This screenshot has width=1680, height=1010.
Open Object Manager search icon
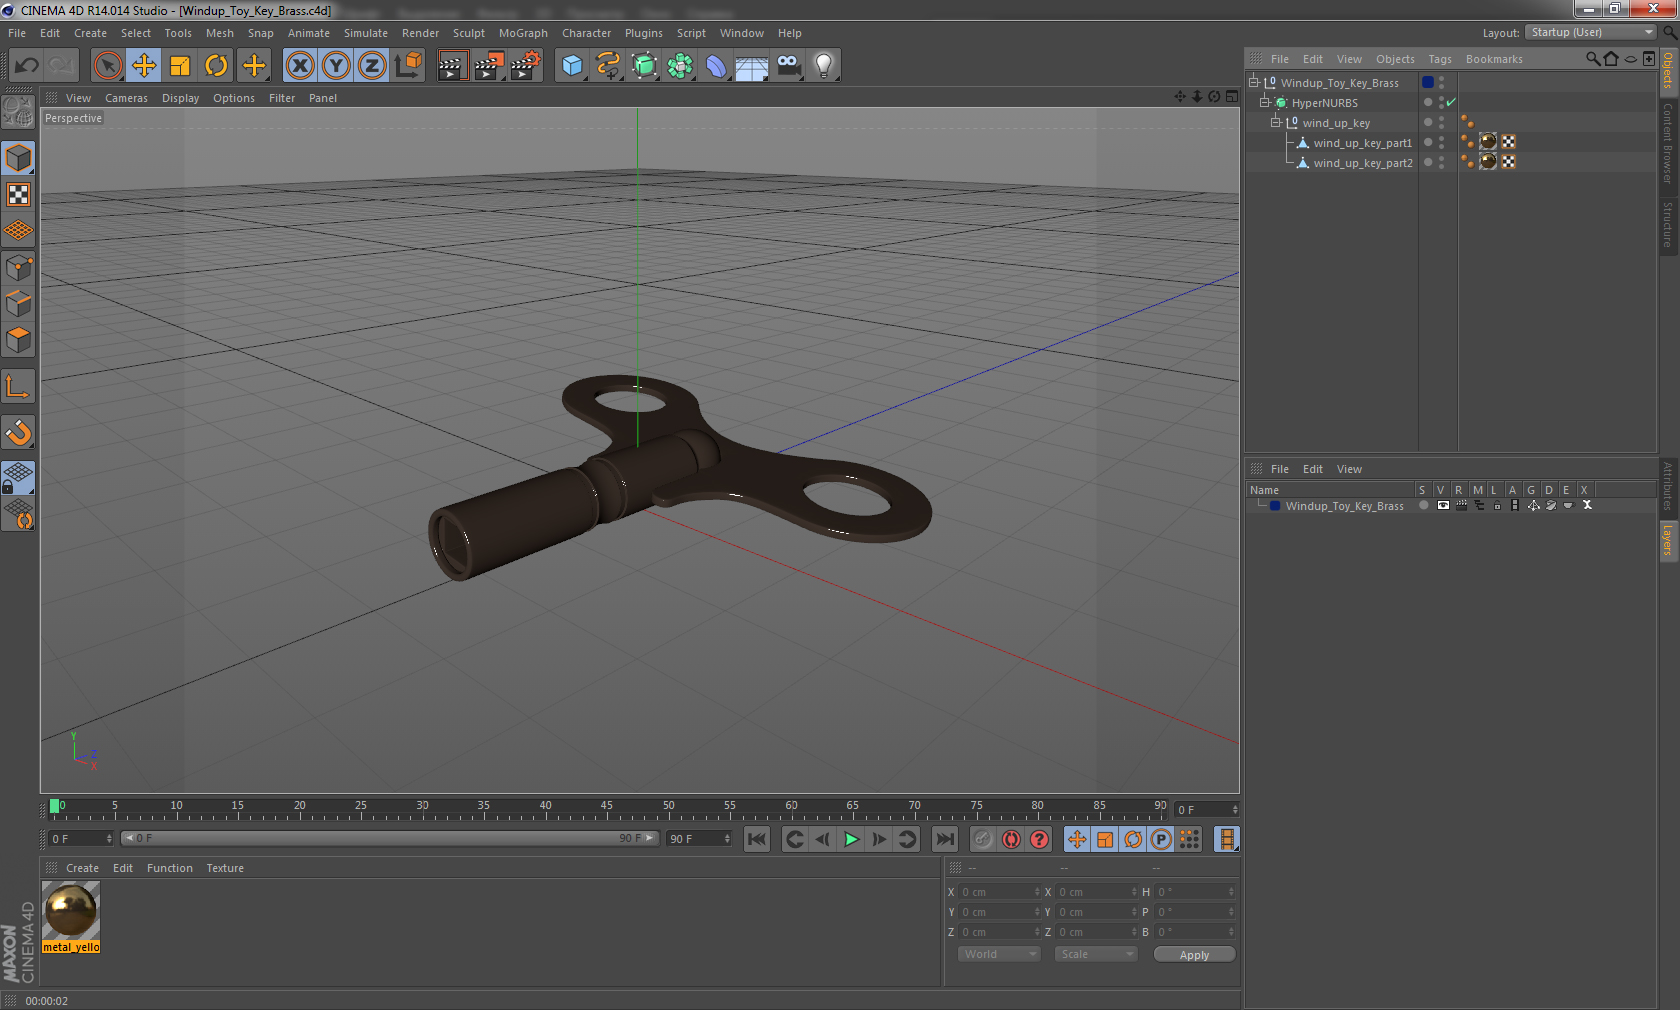(1592, 59)
